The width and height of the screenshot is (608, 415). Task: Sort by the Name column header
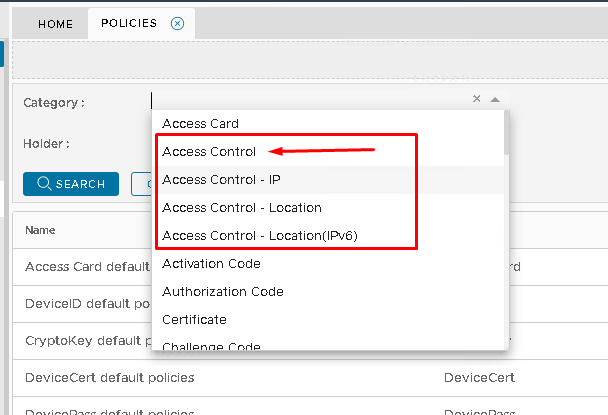(x=40, y=230)
